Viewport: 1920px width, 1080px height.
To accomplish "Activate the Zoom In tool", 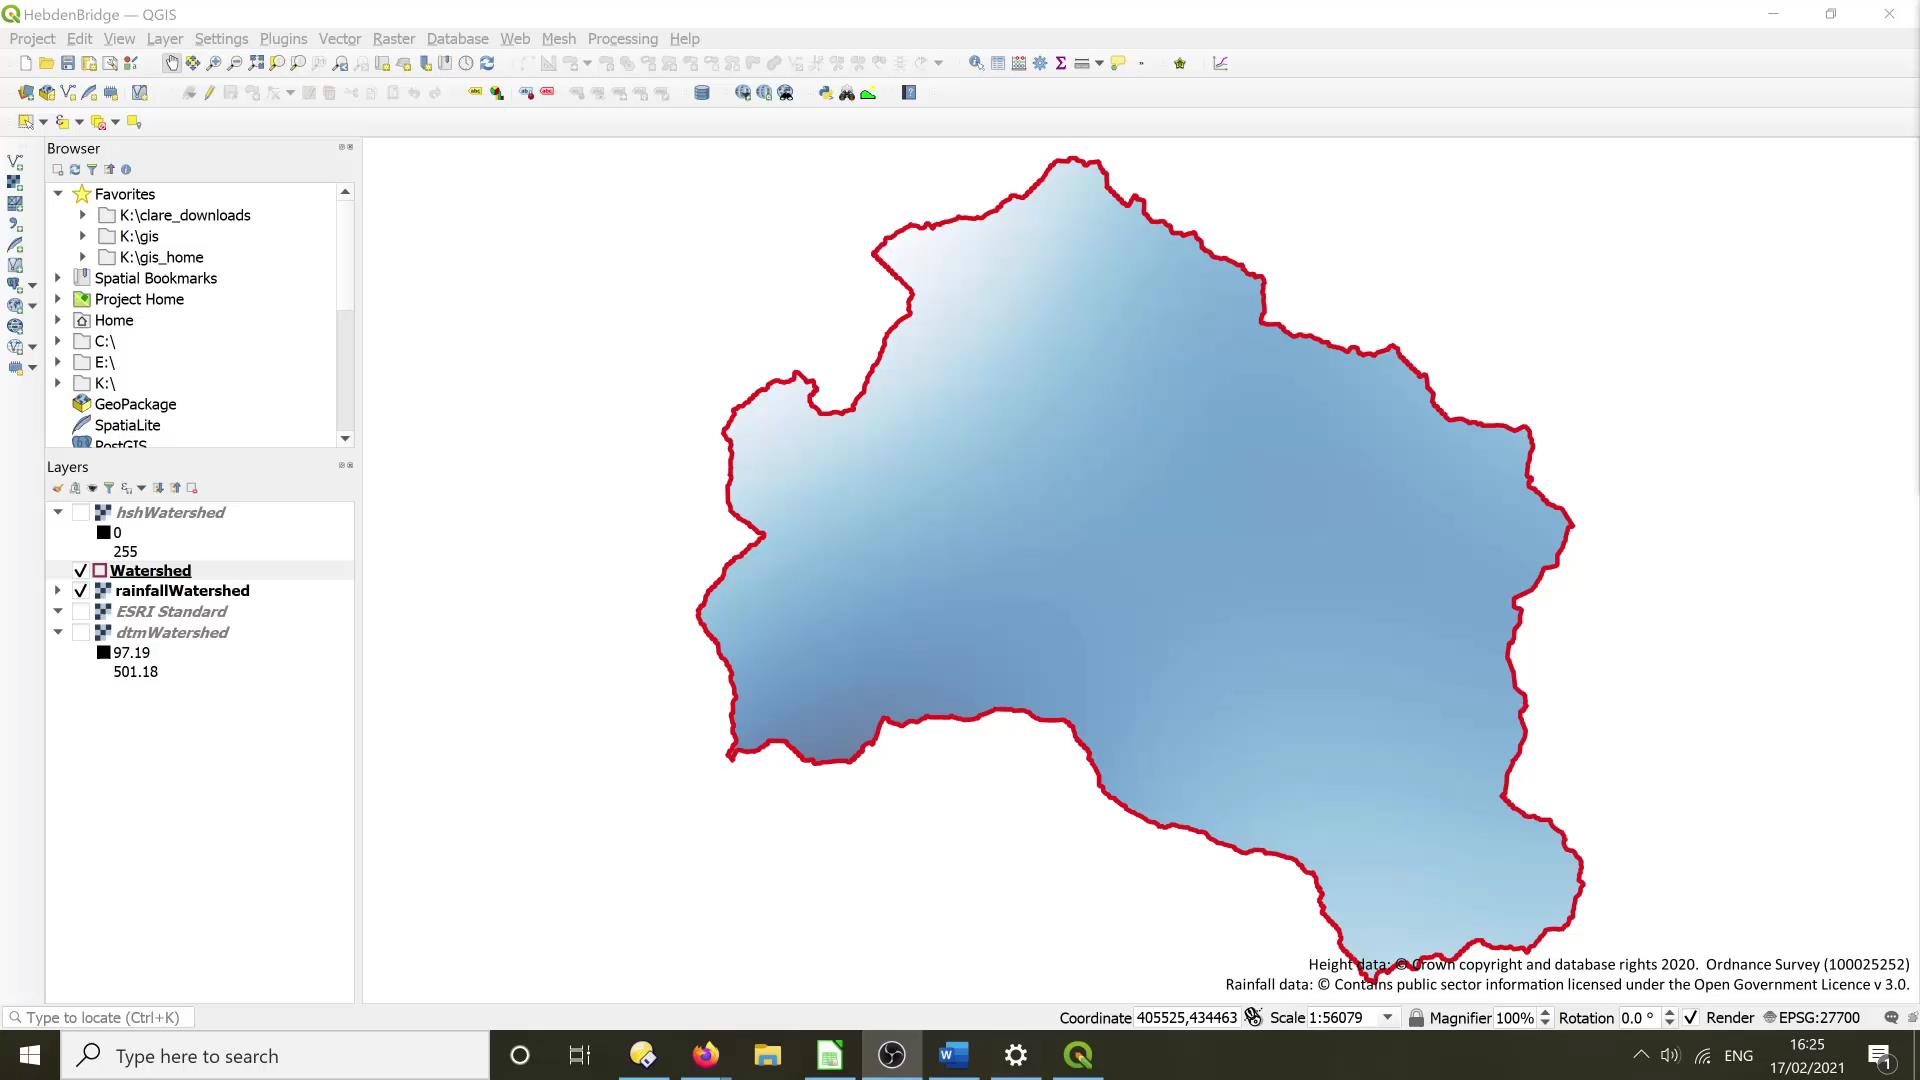I will pyautogui.click(x=213, y=63).
